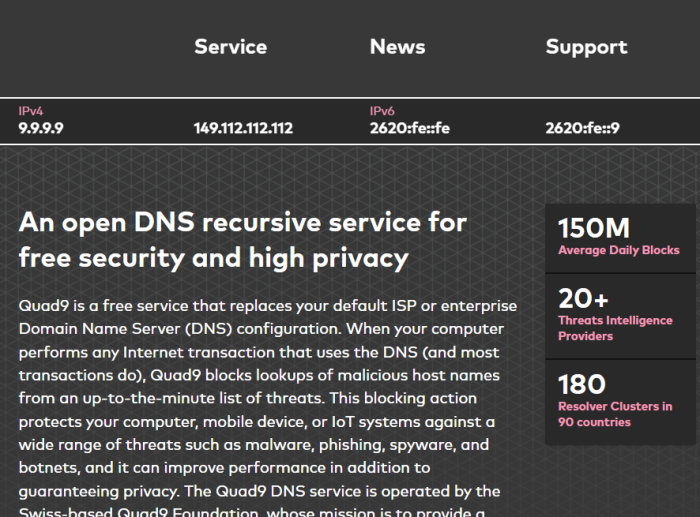Viewport: 700px width, 517px height.
Task: Click the 'Domain Name Server (DNS) configuration' text
Action: click(180, 329)
